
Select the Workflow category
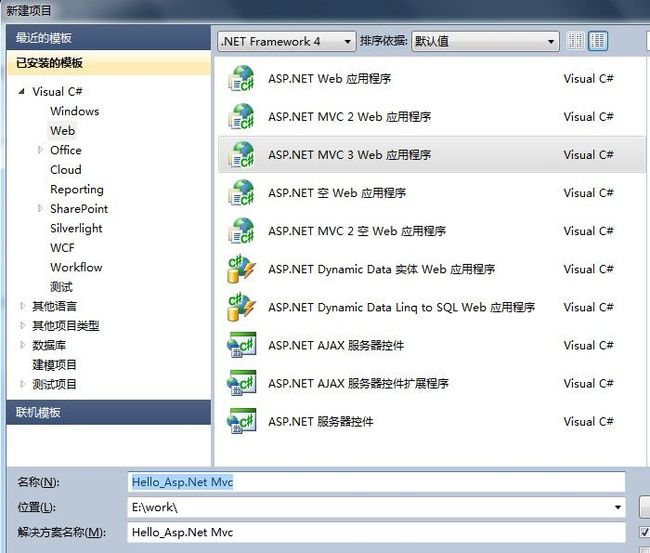(x=76, y=267)
